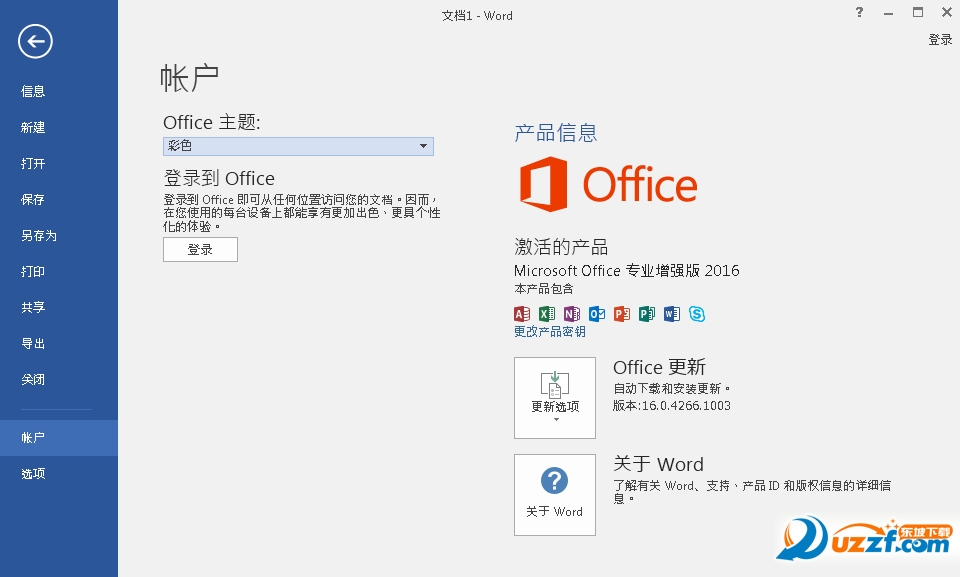Click the back arrow to exit Backstage
Viewport: 960px width, 577px height.
point(35,41)
